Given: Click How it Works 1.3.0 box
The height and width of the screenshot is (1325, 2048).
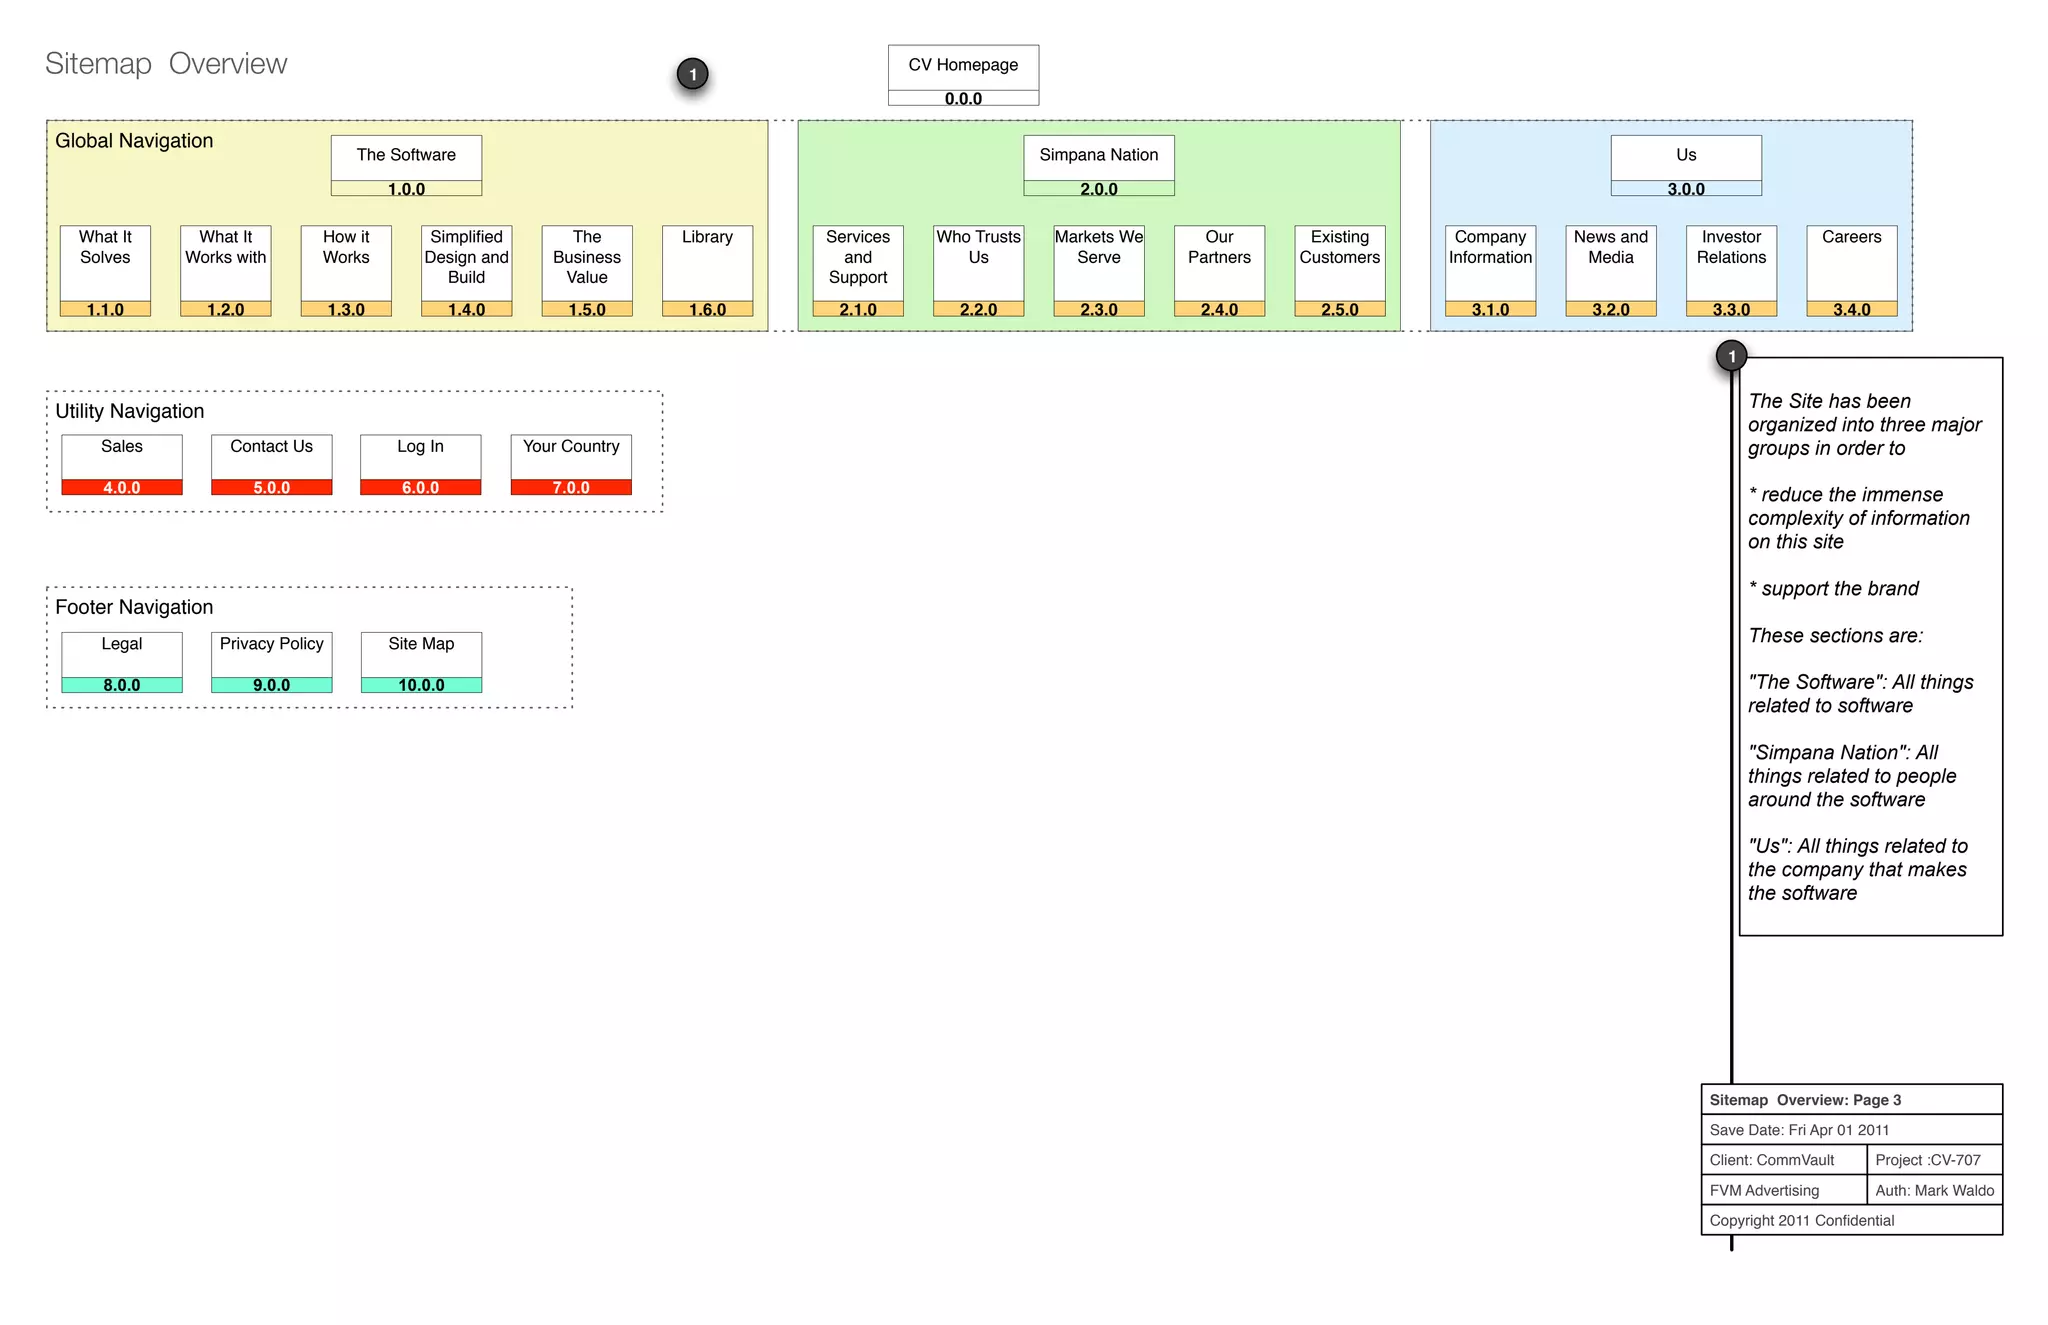Looking at the screenshot, I should 346,271.
